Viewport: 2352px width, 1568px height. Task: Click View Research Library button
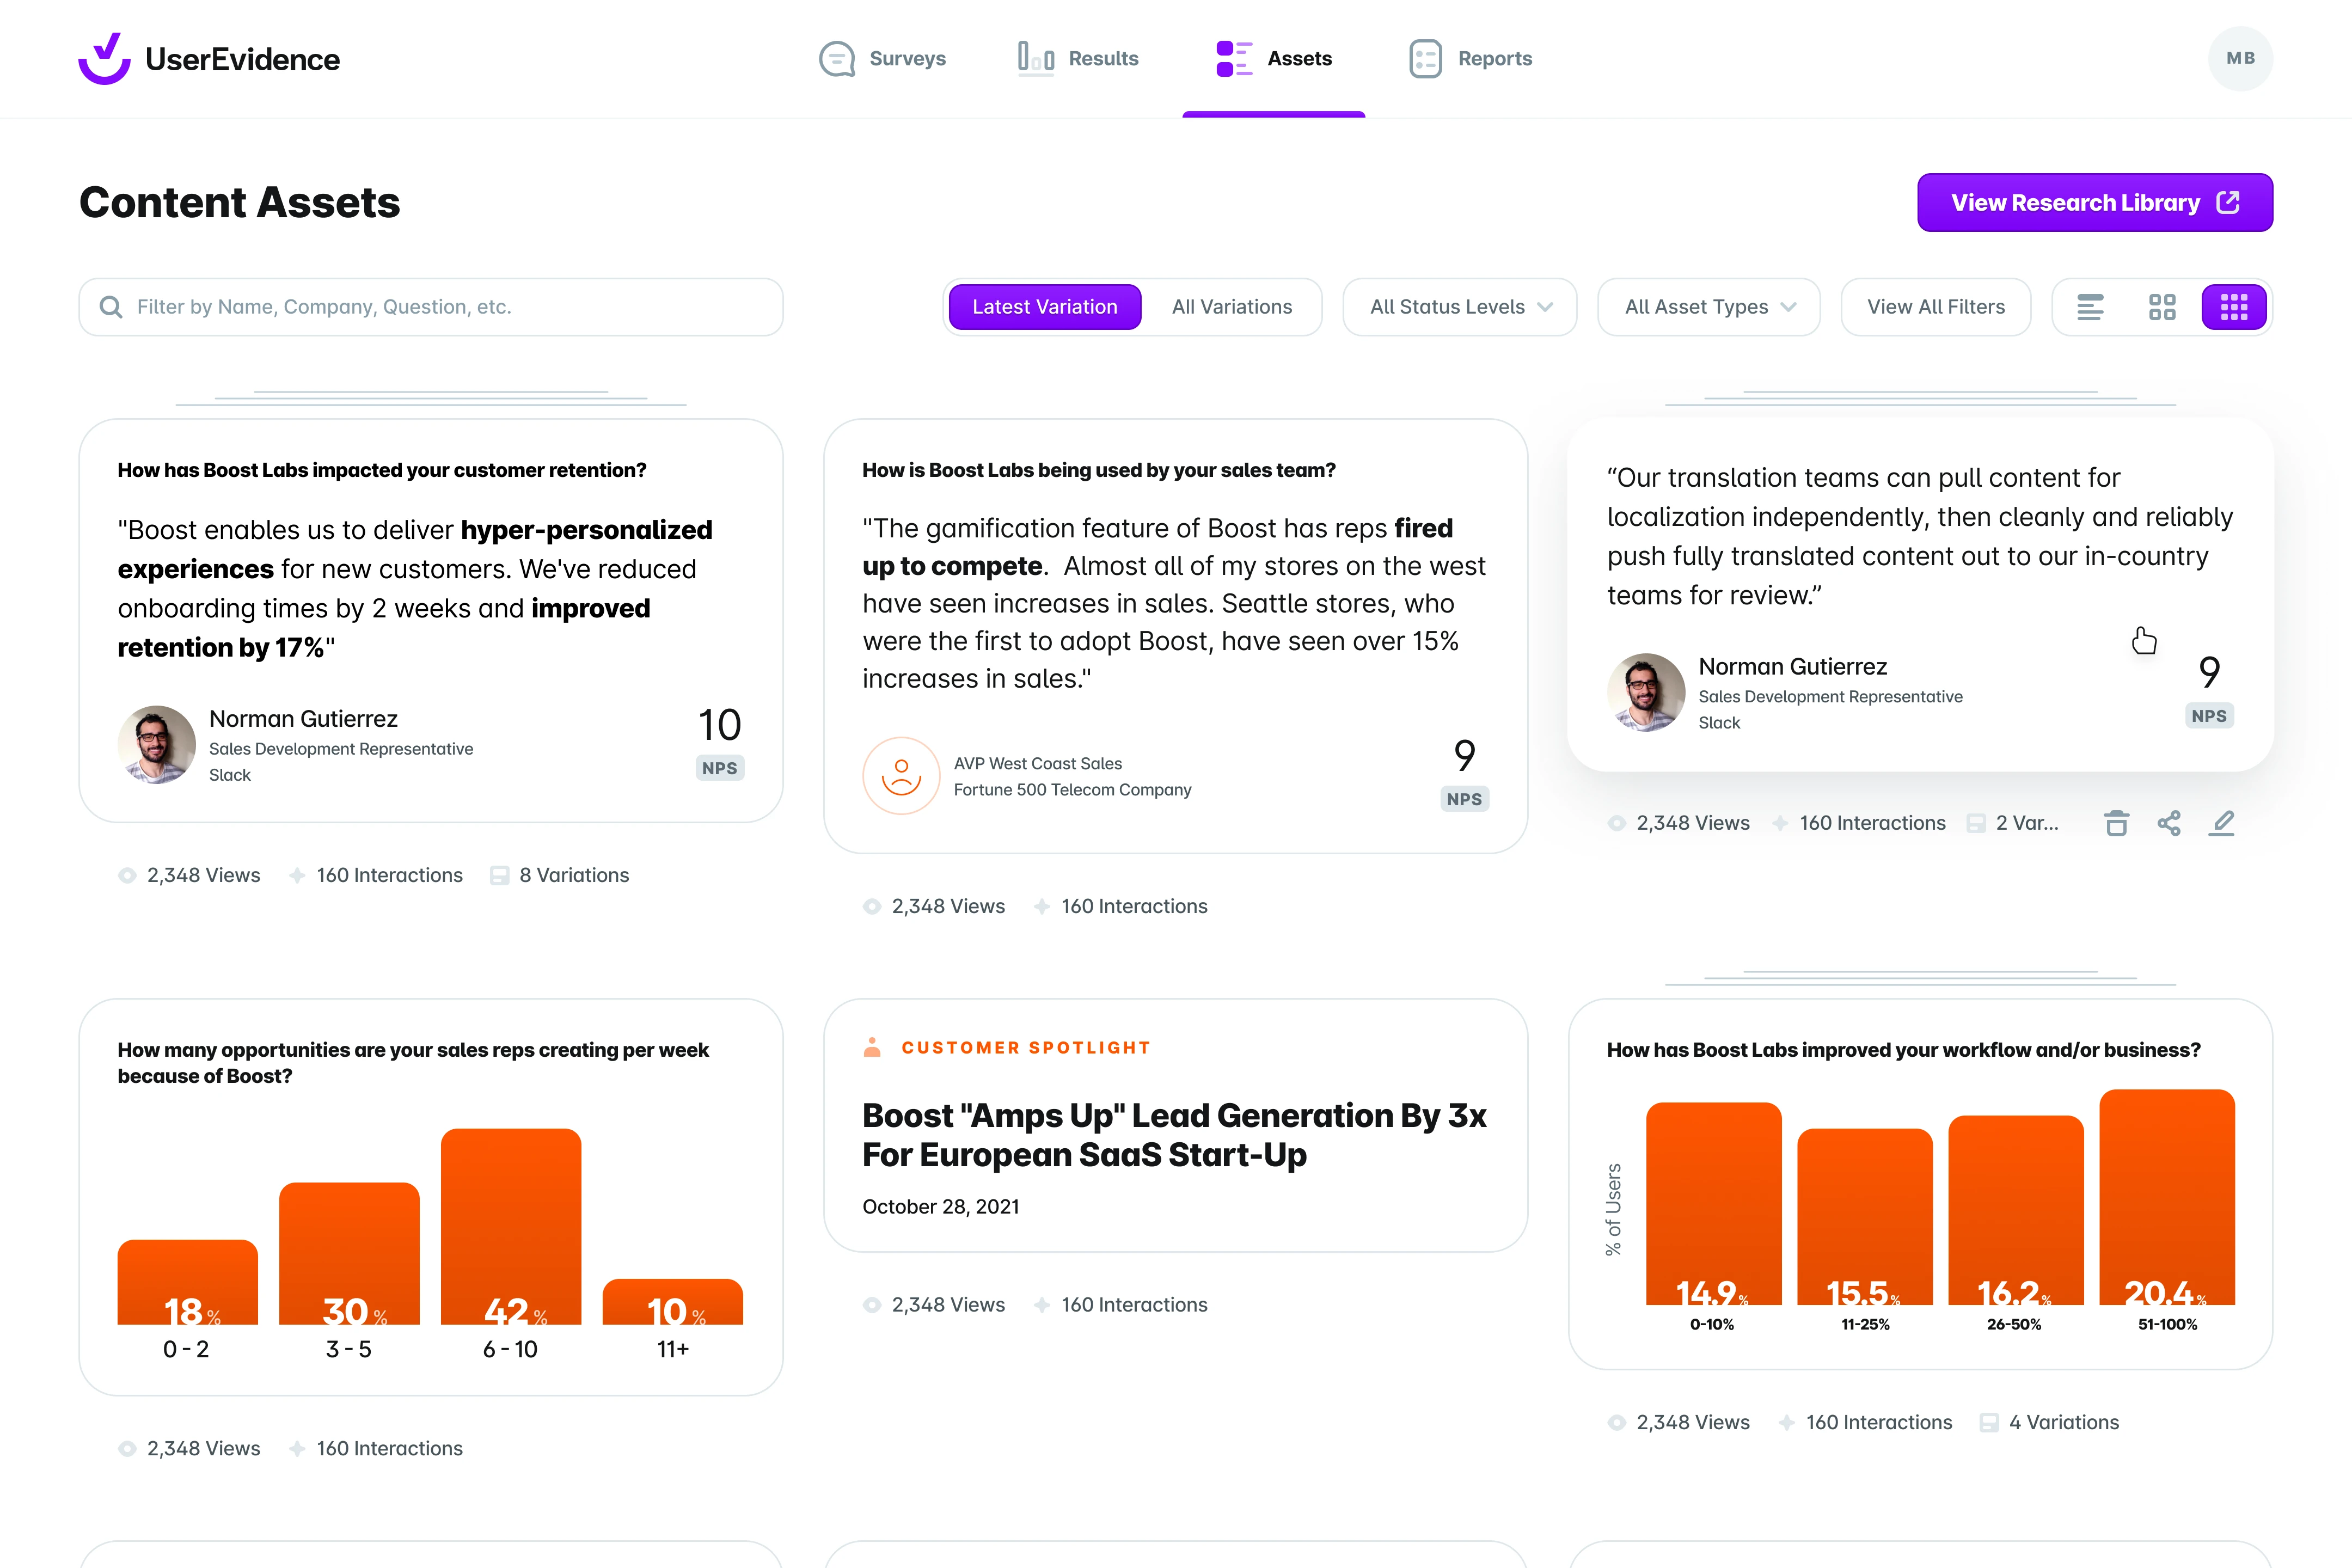[2095, 199]
